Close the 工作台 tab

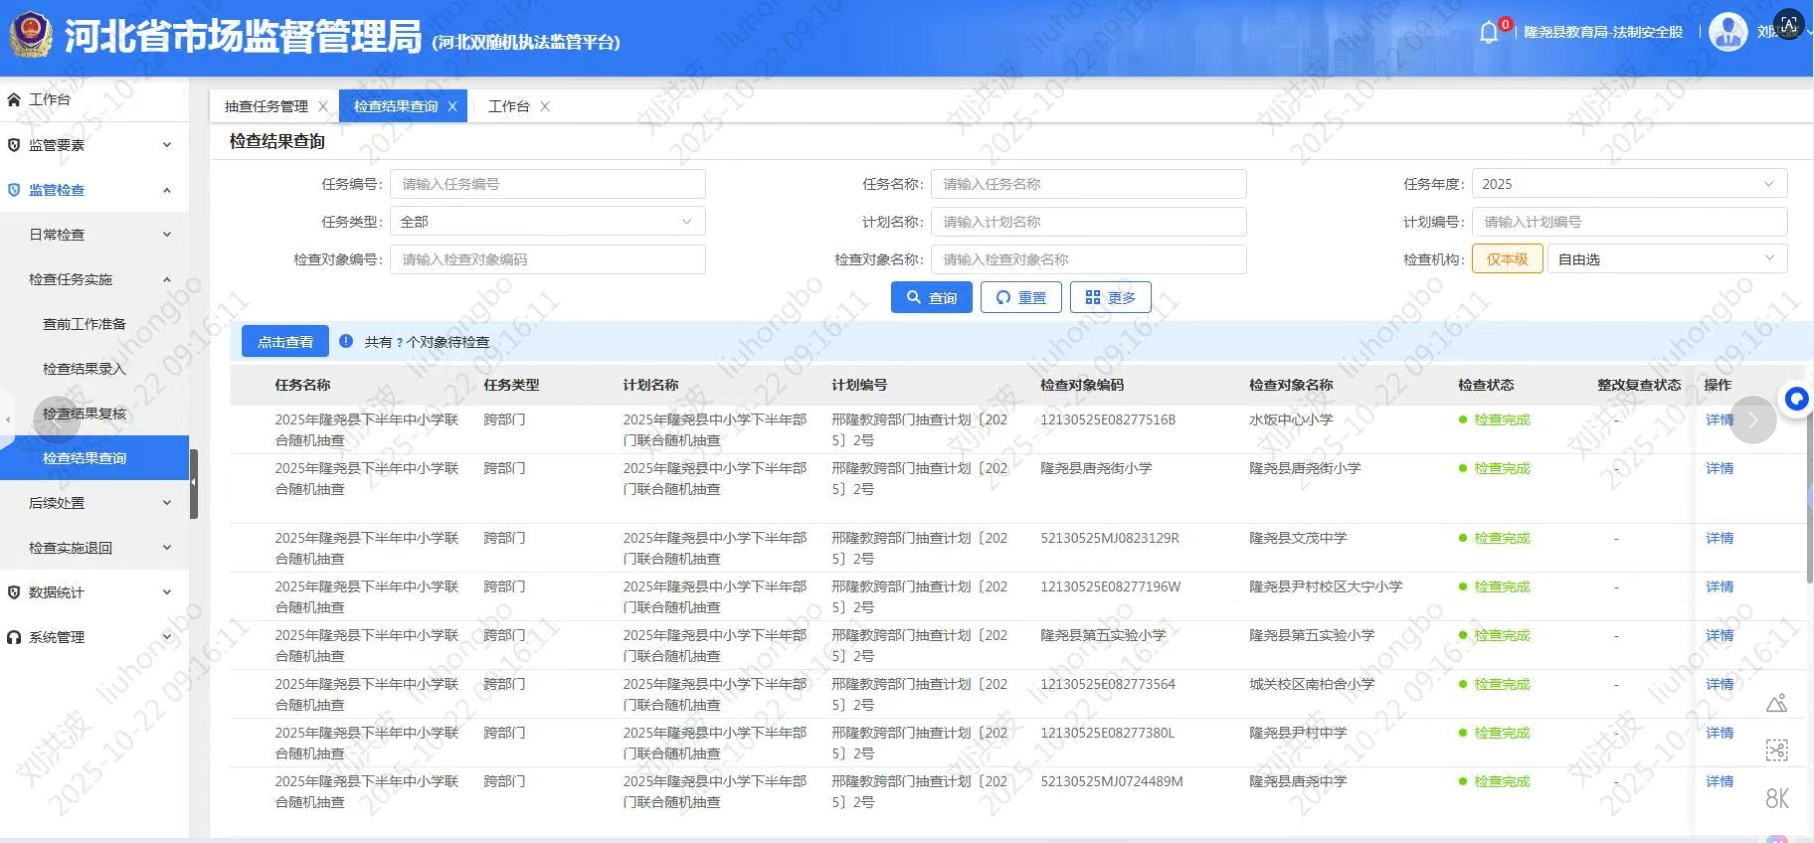pyautogui.click(x=545, y=106)
